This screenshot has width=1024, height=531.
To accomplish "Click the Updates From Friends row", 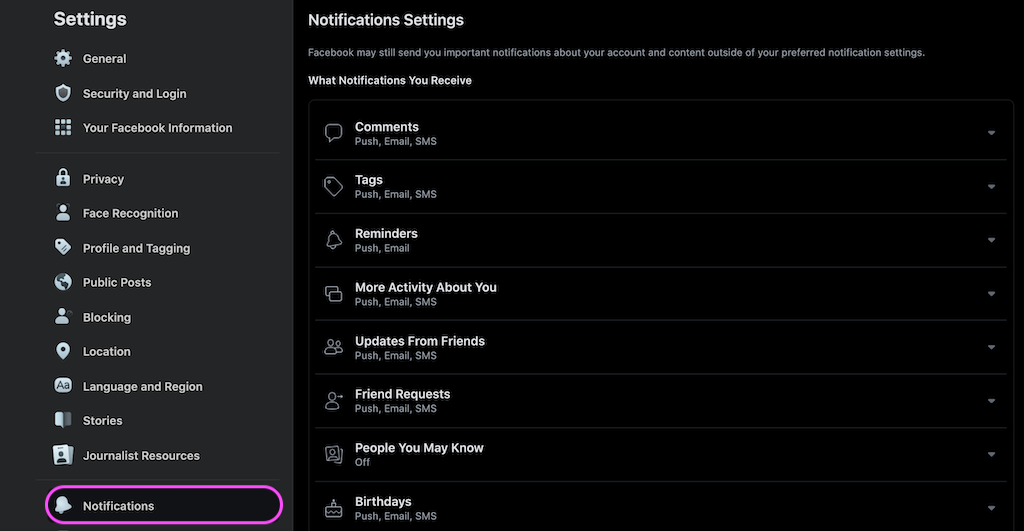I will click(661, 347).
